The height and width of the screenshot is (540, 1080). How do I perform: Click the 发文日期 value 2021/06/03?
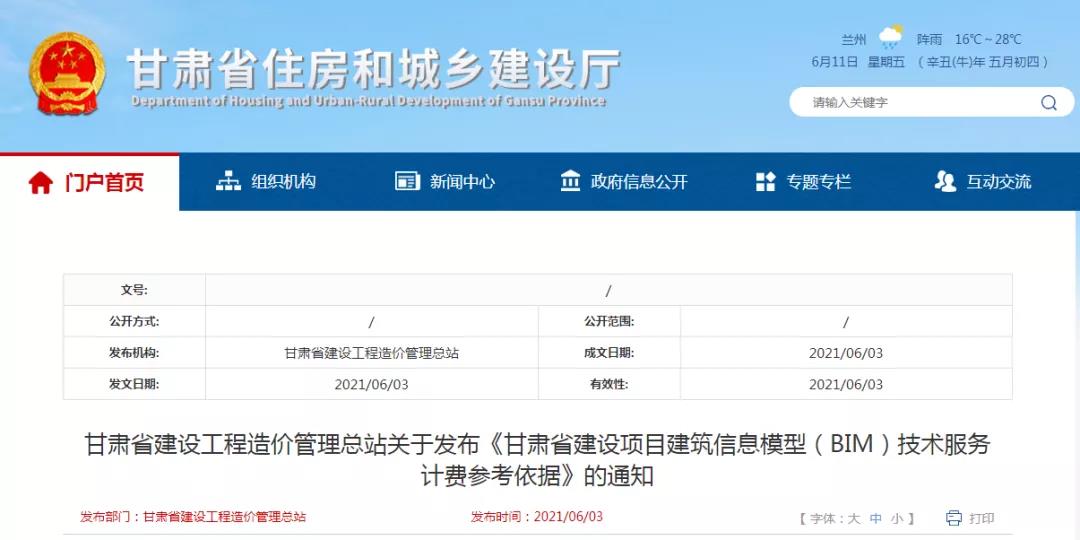371,384
